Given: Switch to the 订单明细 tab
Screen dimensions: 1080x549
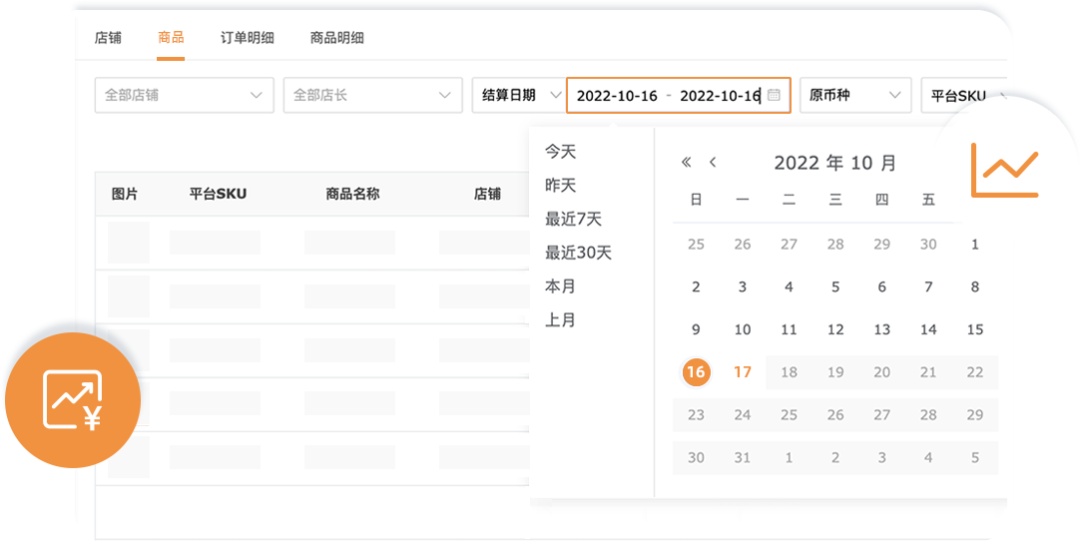Looking at the screenshot, I should (x=247, y=38).
